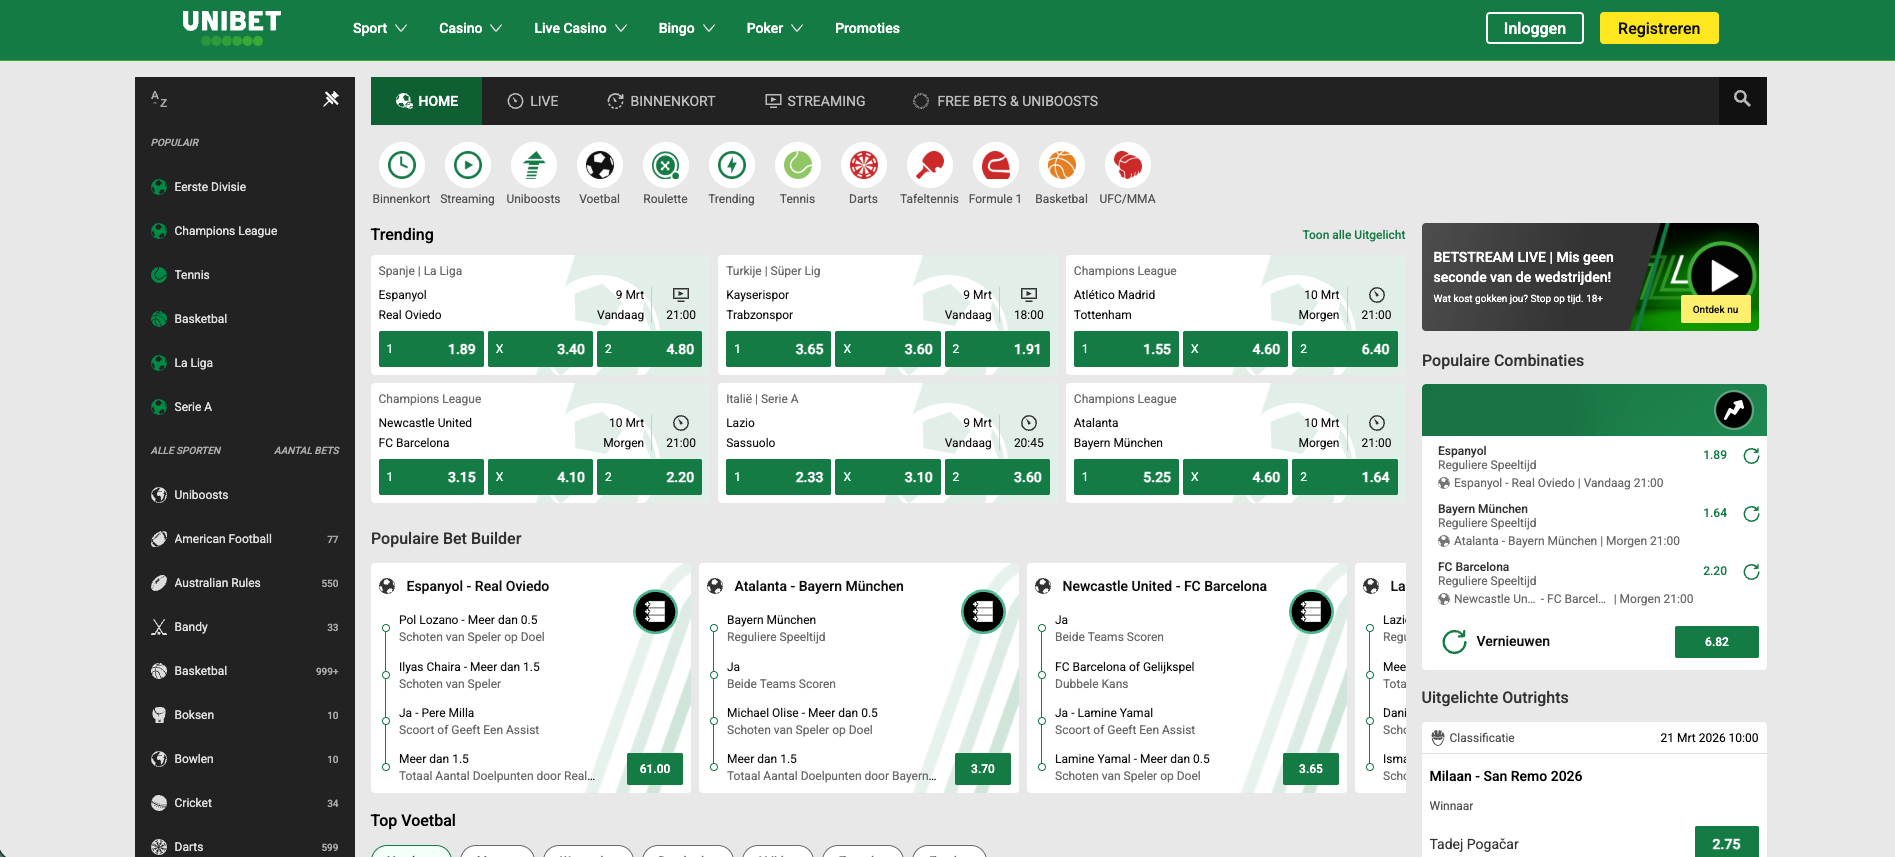
Task: Play the Betstream Live banner video icon
Action: (x=1723, y=274)
